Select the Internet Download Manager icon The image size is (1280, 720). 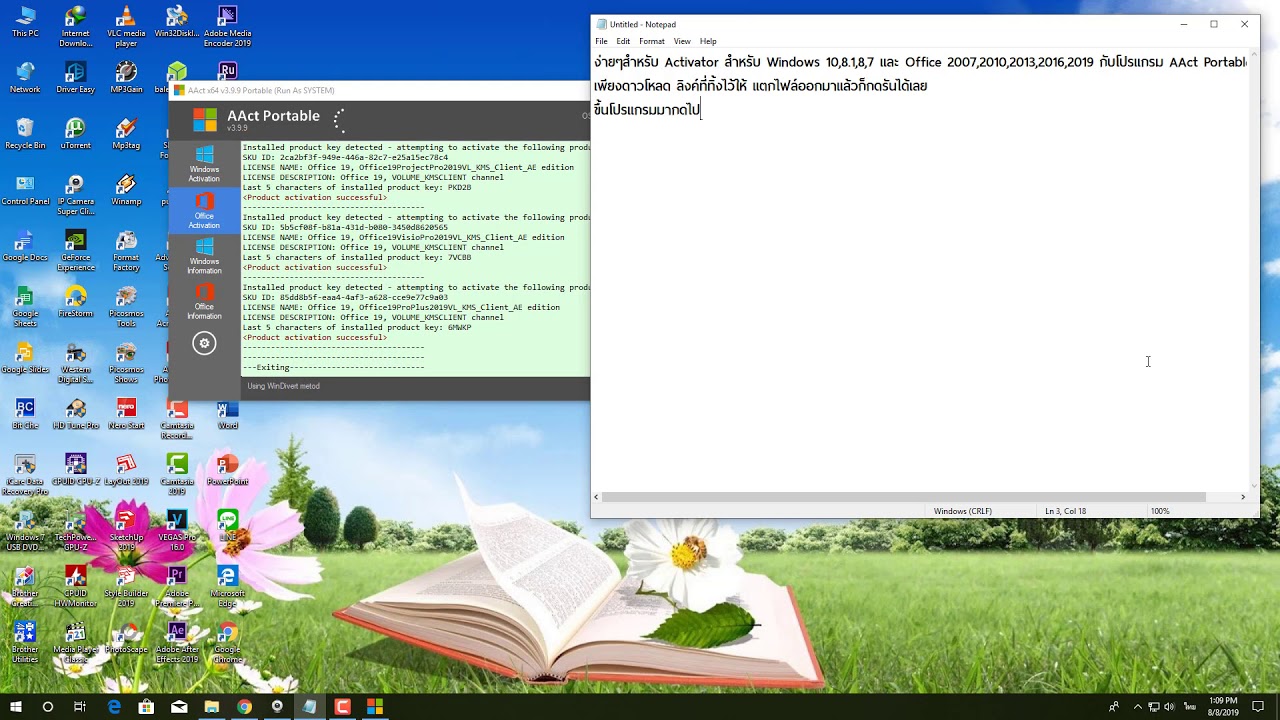(x=75, y=26)
